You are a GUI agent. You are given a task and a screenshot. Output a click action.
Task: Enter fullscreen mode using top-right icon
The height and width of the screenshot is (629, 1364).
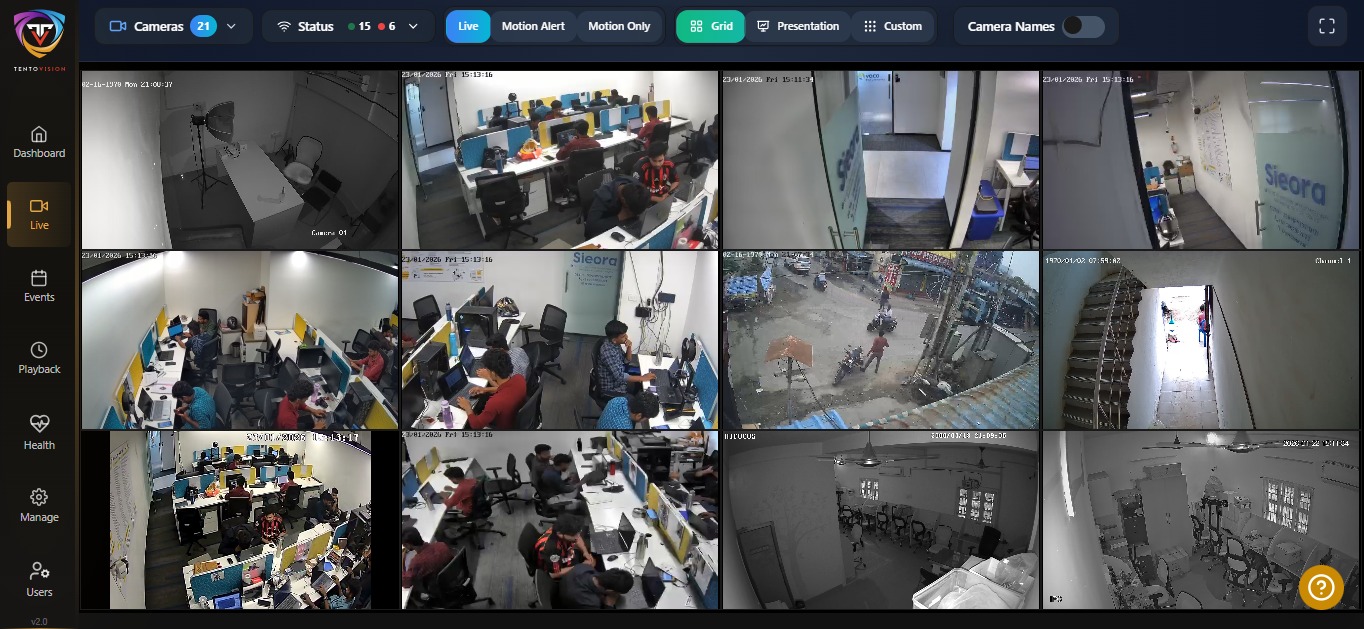[1327, 27]
